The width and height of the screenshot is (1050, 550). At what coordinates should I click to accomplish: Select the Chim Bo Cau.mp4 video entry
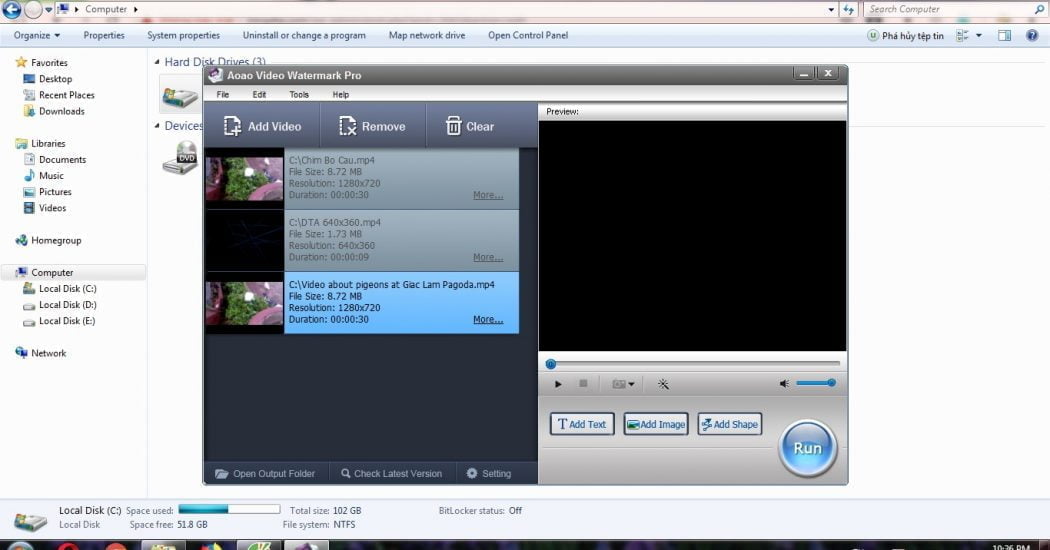(x=401, y=178)
